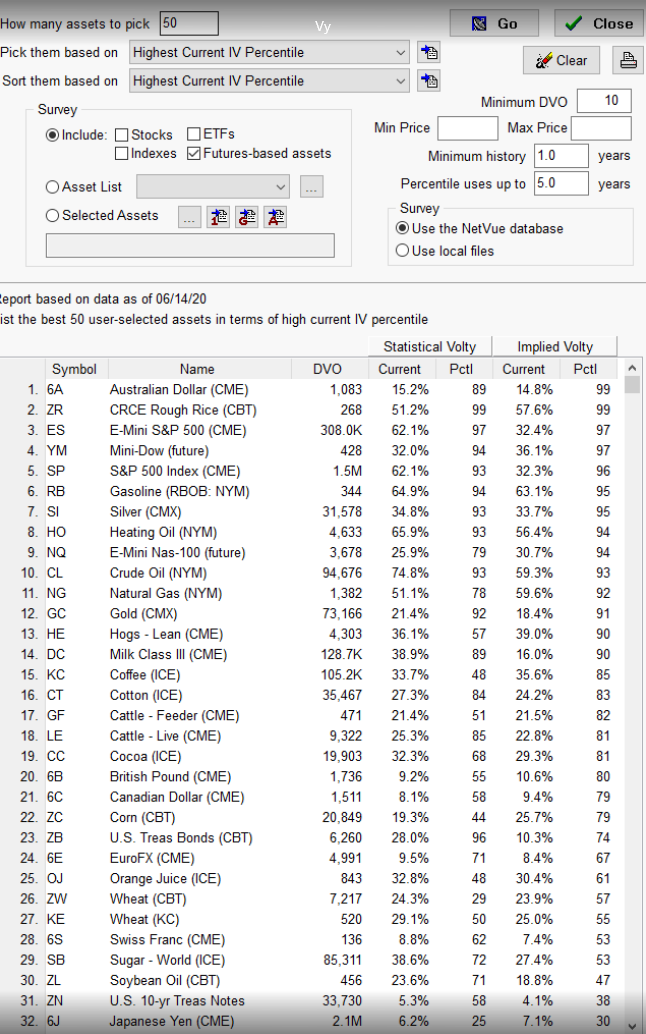Click the icon beside the Pick criteria dropdown
Viewport: 646px width, 1034px height.
pyautogui.click(x=429, y=53)
